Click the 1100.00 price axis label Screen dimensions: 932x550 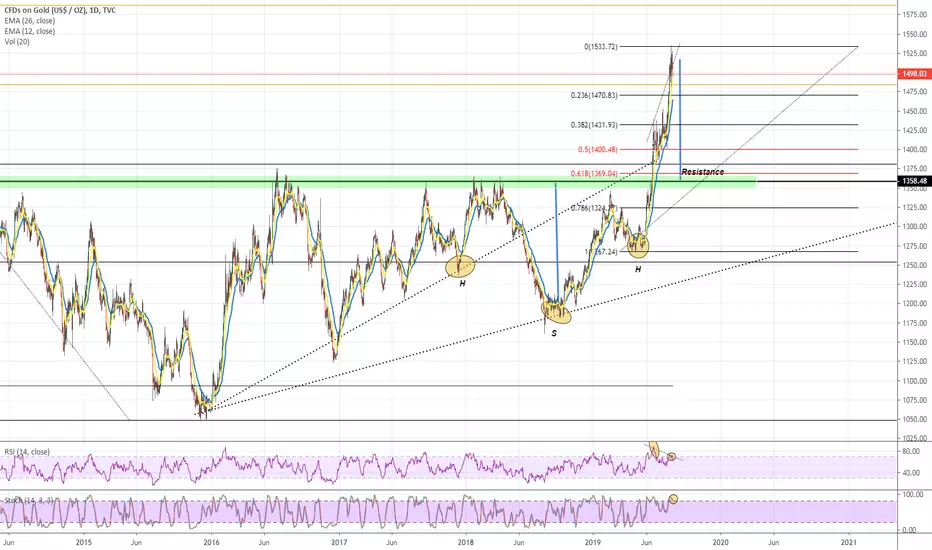tap(915, 381)
